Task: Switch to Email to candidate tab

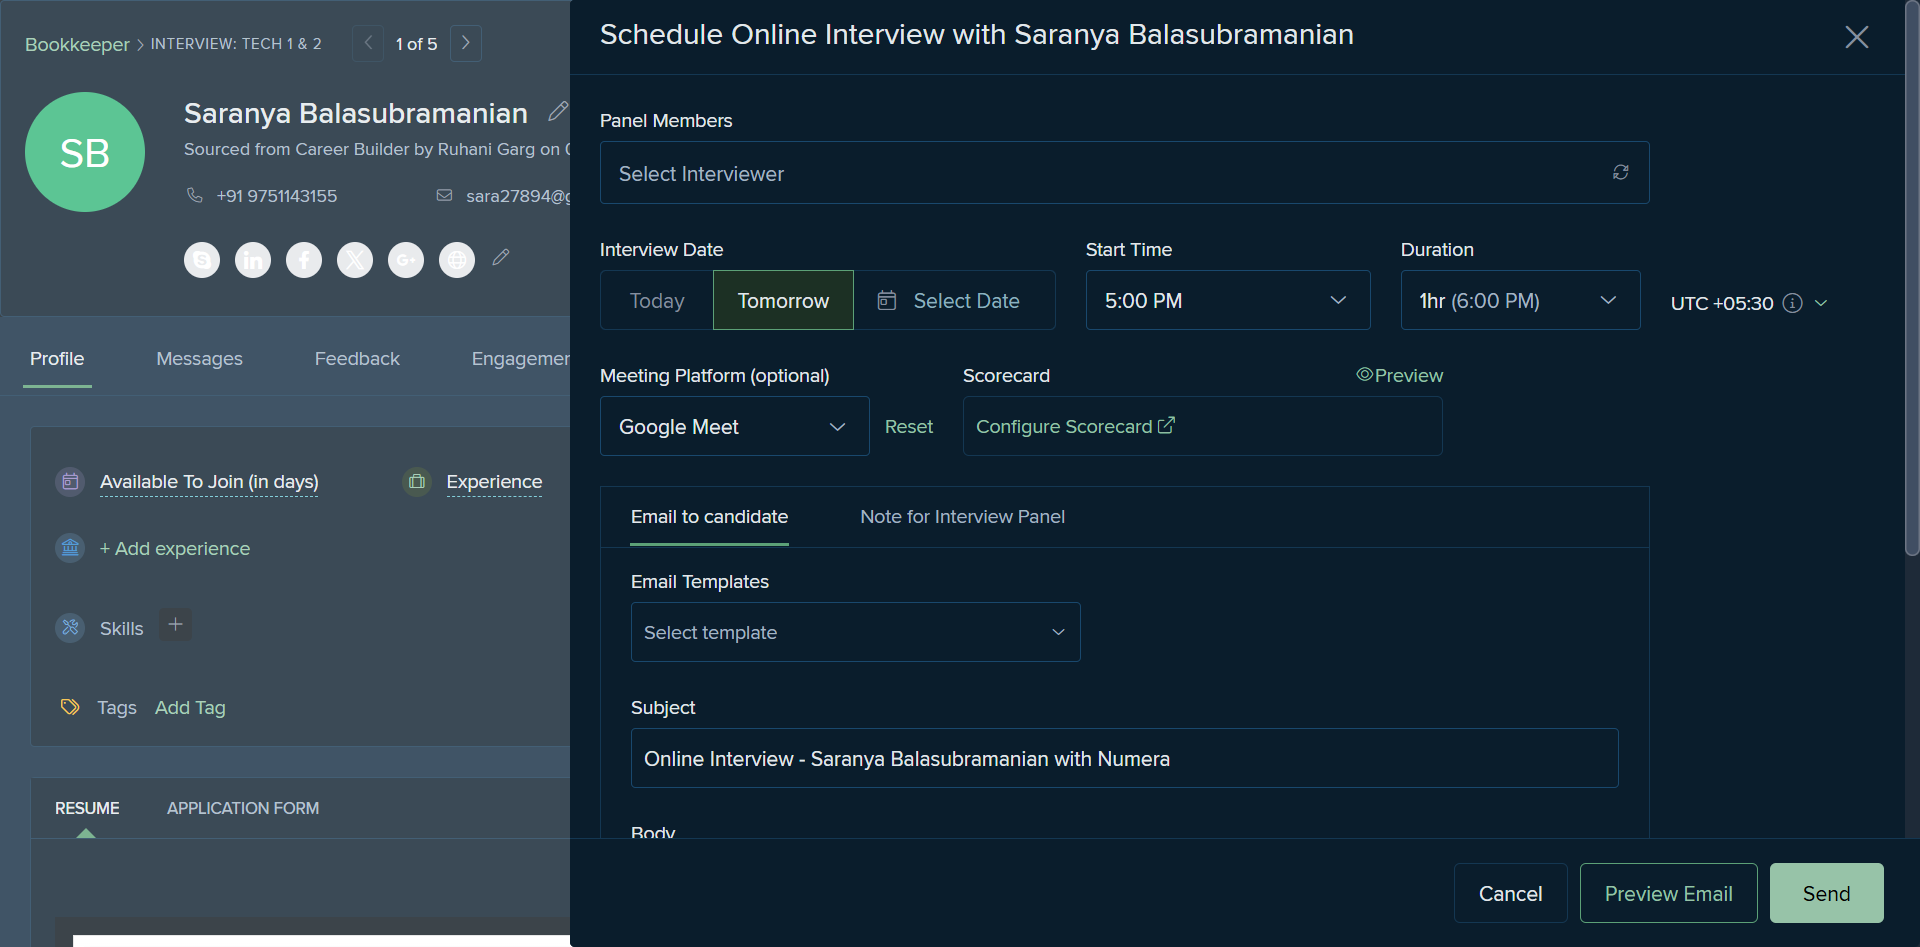Action: (x=709, y=517)
